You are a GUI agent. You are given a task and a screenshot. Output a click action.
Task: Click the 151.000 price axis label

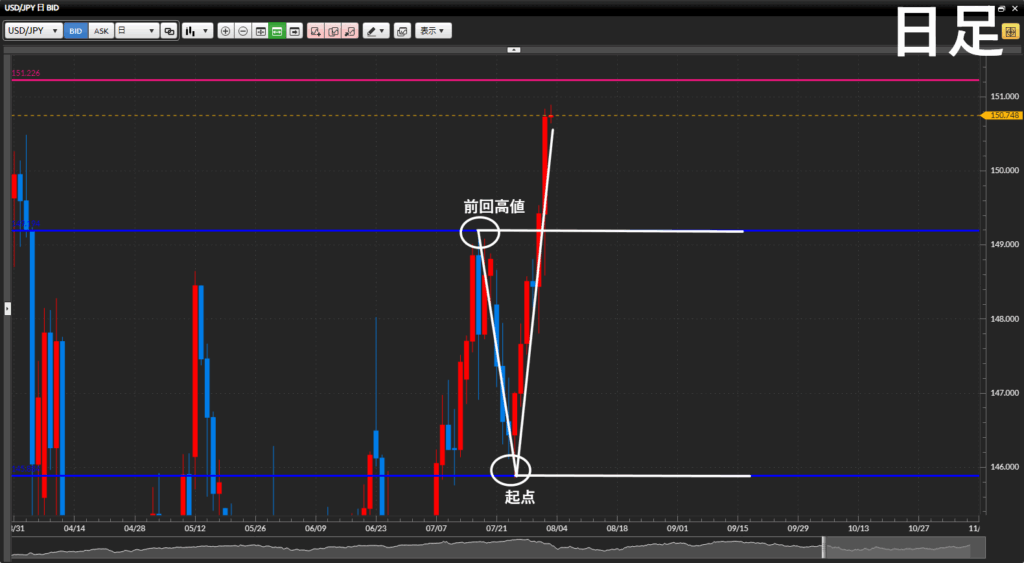pyautogui.click(x=1004, y=96)
